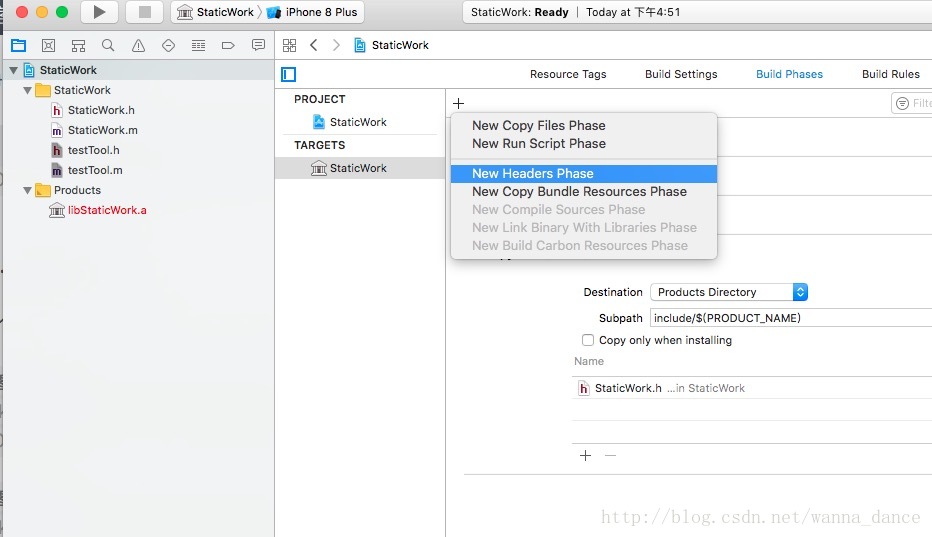Switch to Build Settings tab

point(681,74)
